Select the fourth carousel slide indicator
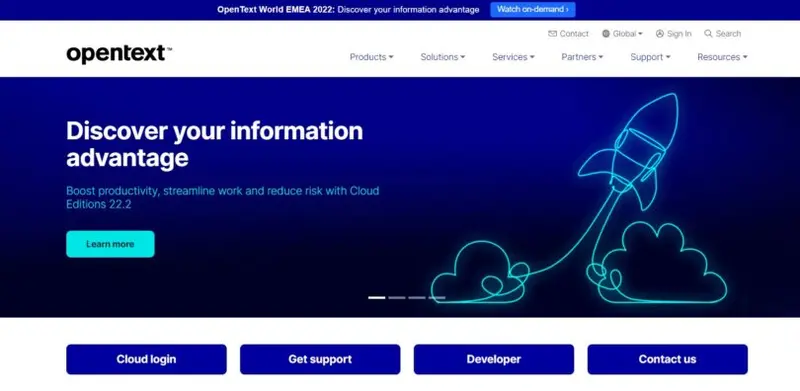This screenshot has width=800, height=391. click(437, 298)
